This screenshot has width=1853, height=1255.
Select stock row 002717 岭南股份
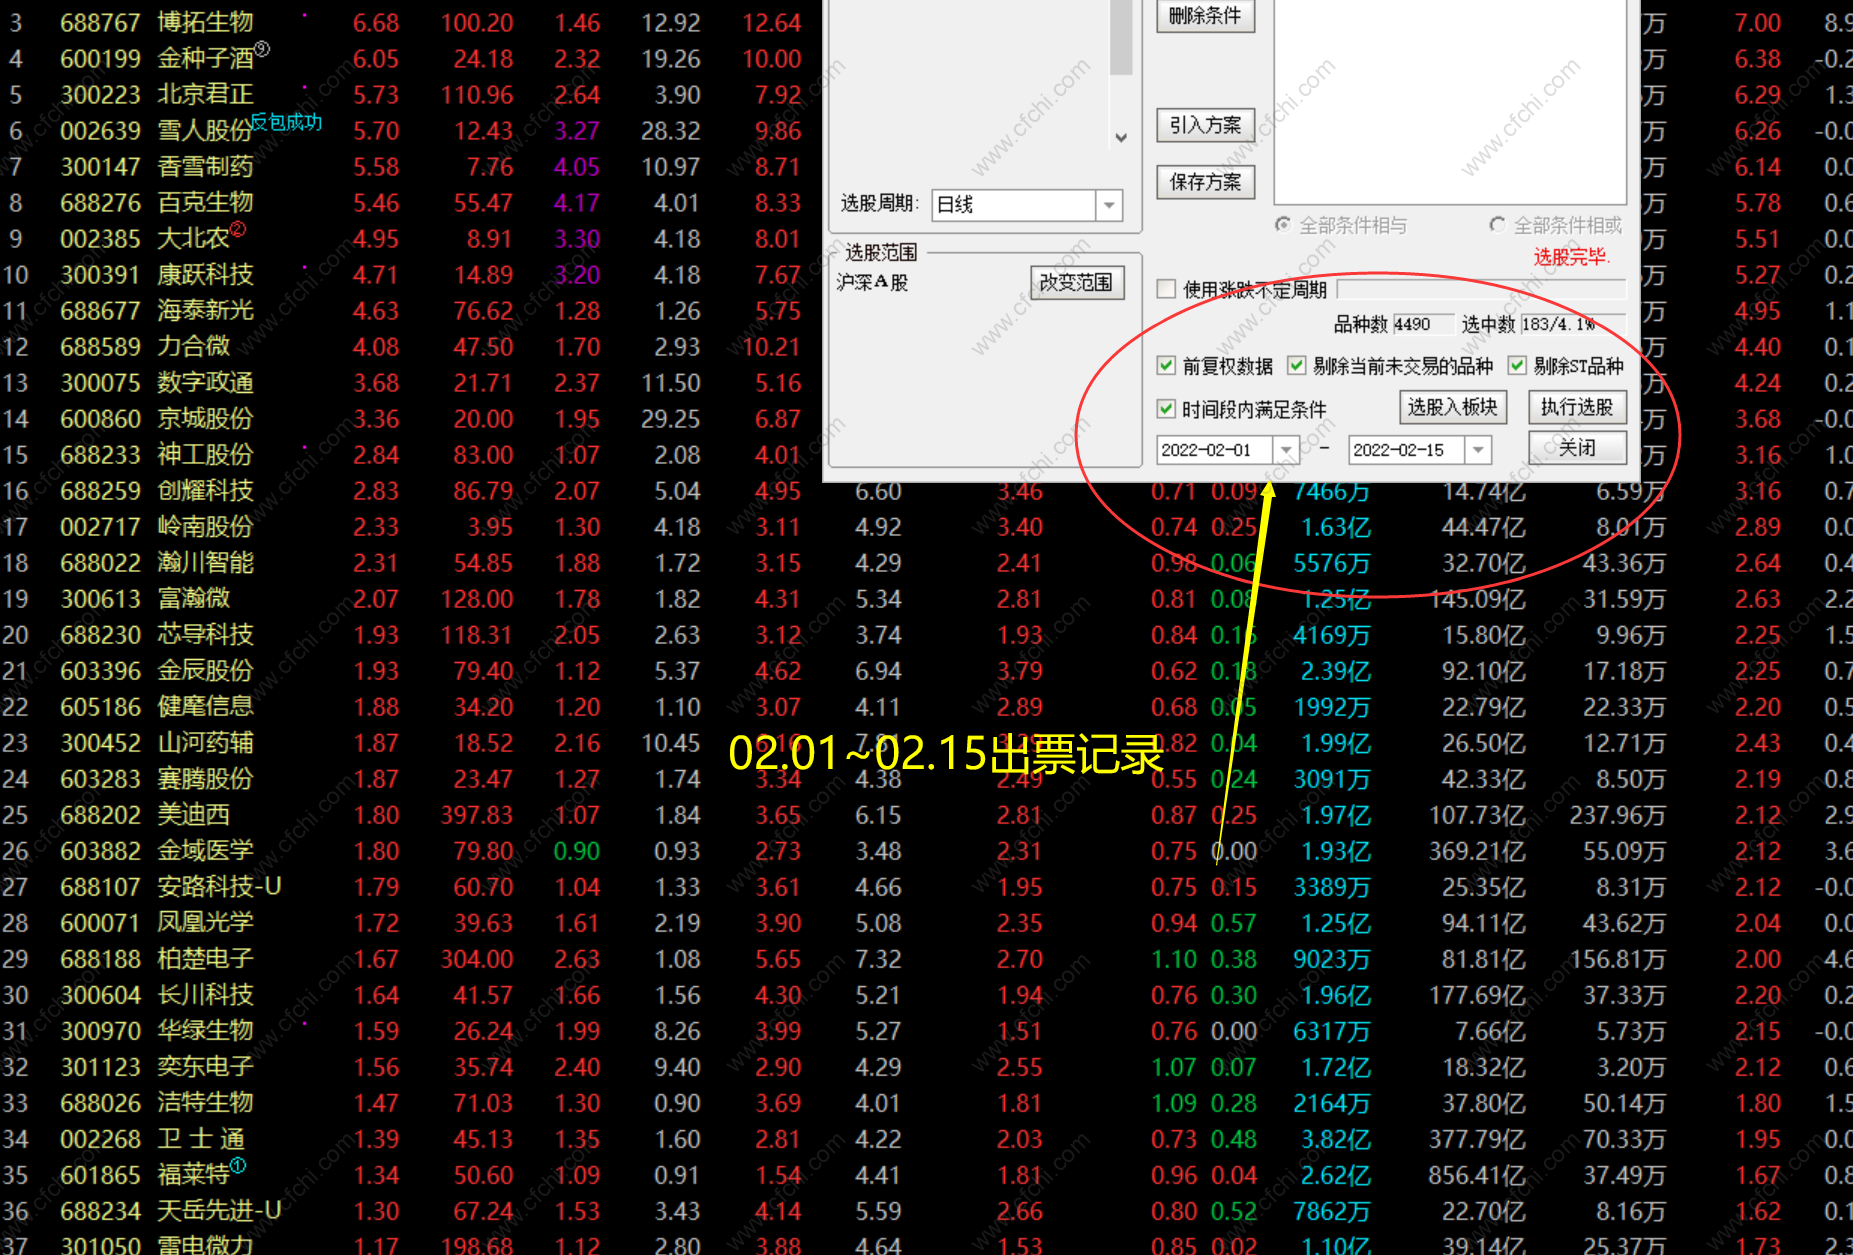[156, 526]
